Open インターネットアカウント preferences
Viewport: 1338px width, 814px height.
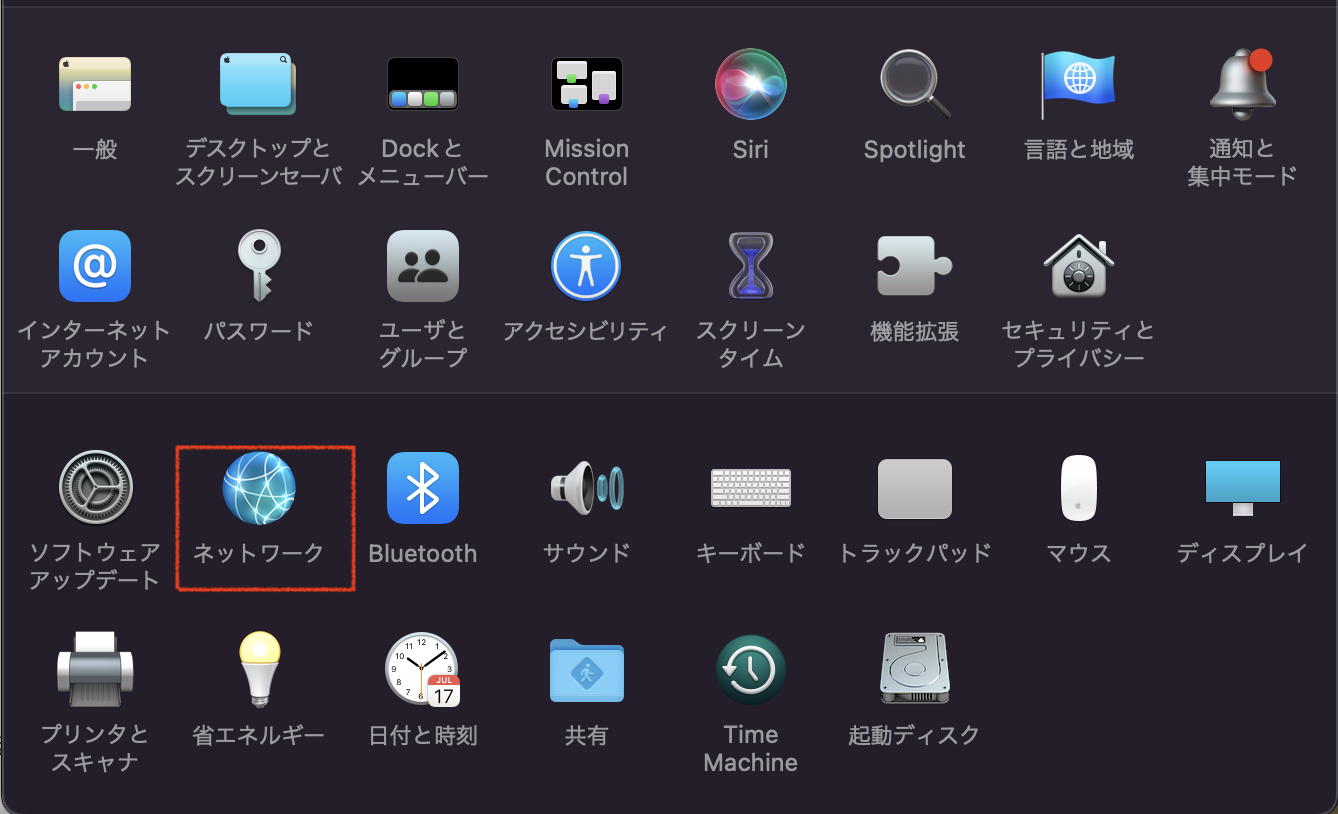tap(95, 266)
